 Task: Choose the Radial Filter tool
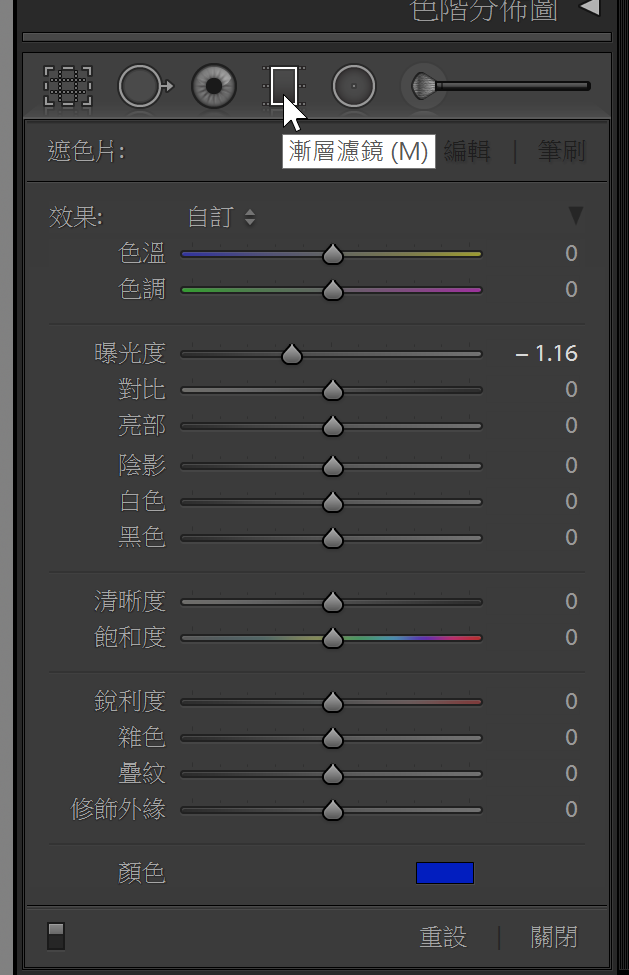click(x=353, y=87)
